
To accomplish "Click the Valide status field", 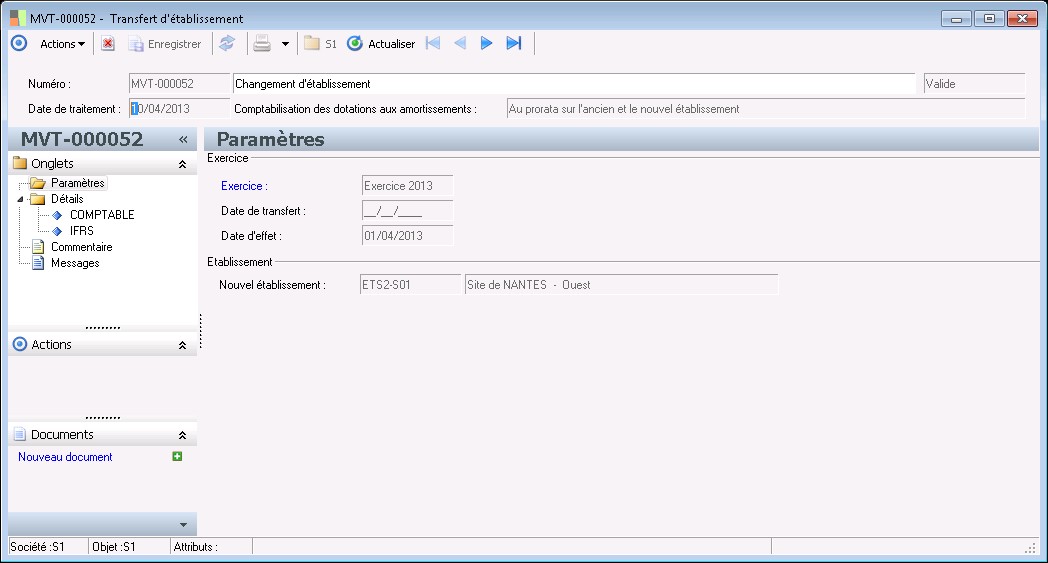I will [974, 84].
